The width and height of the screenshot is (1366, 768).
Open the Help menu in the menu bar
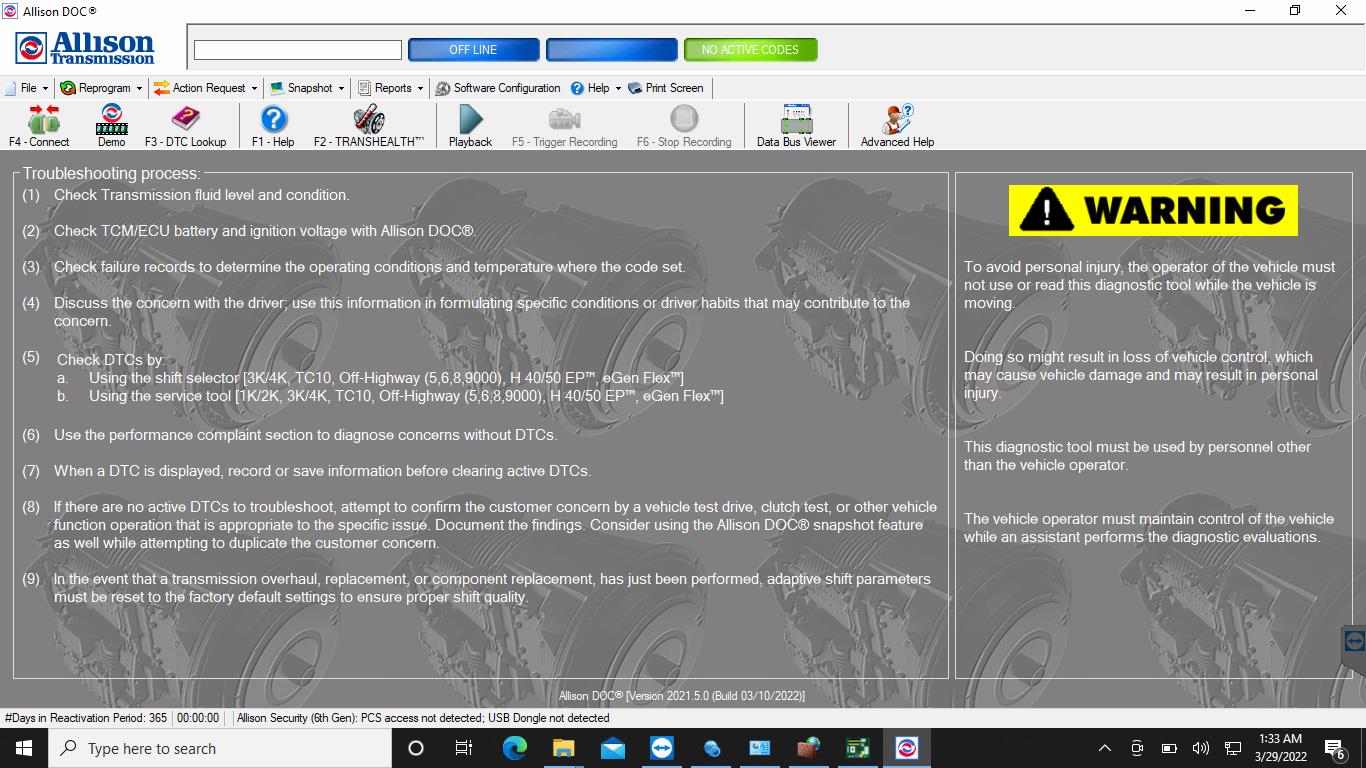click(x=596, y=88)
